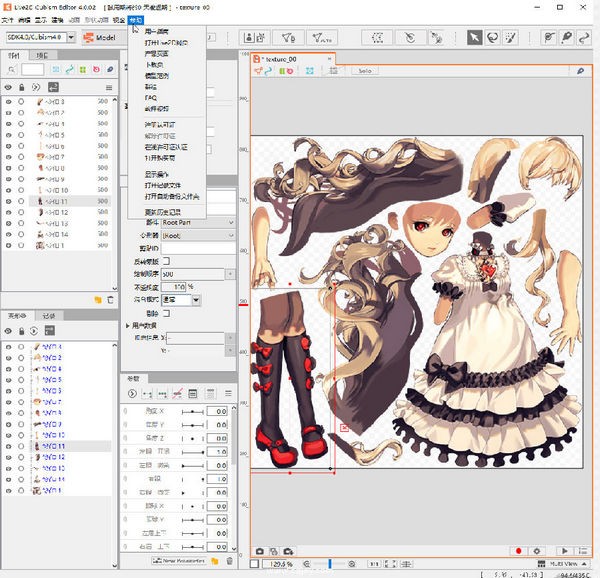Hide the first part via eye icon

tap(8, 102)
